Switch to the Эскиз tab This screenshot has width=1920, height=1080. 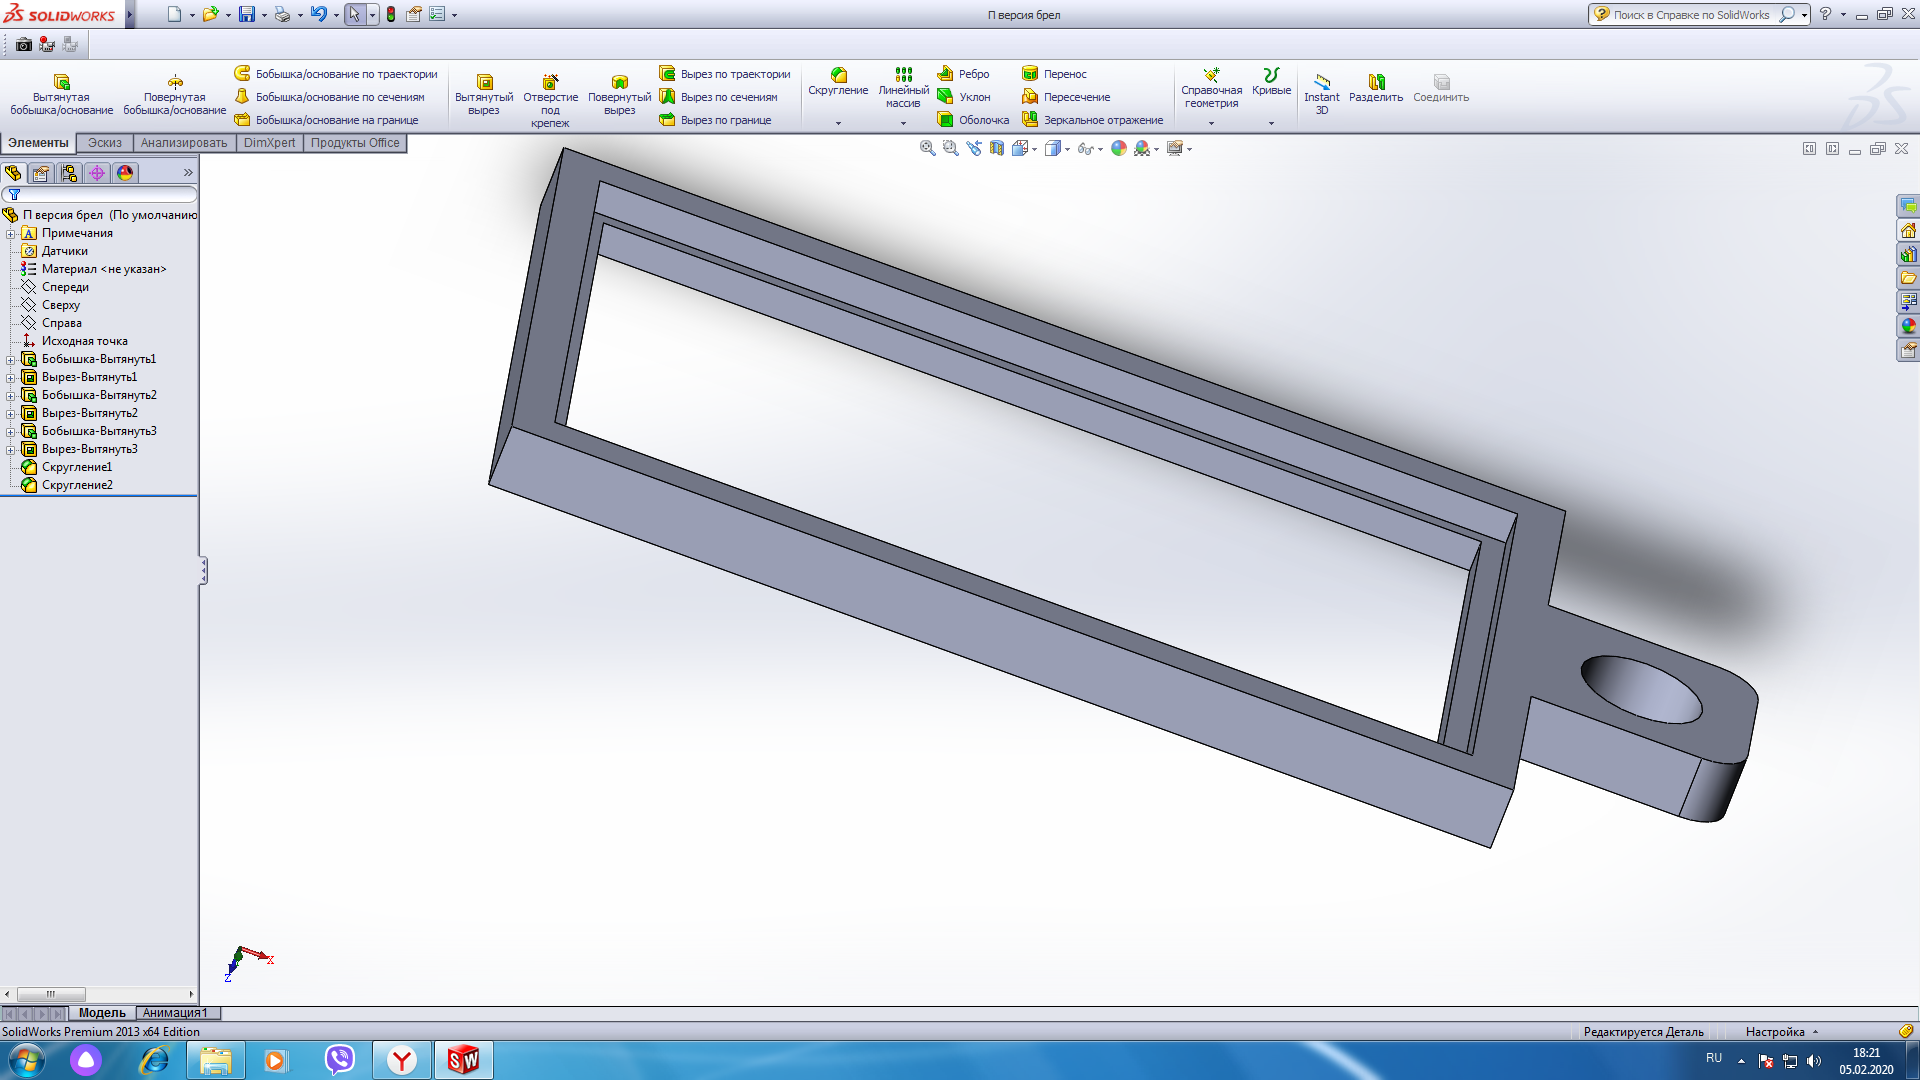click(x=104, y=143)
